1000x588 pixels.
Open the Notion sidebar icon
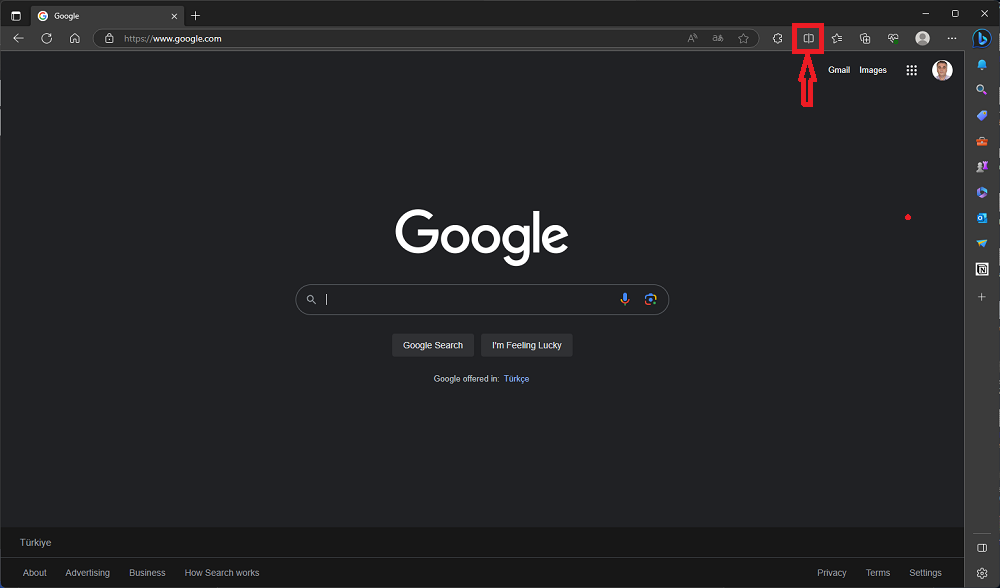(x=981, y=268)
